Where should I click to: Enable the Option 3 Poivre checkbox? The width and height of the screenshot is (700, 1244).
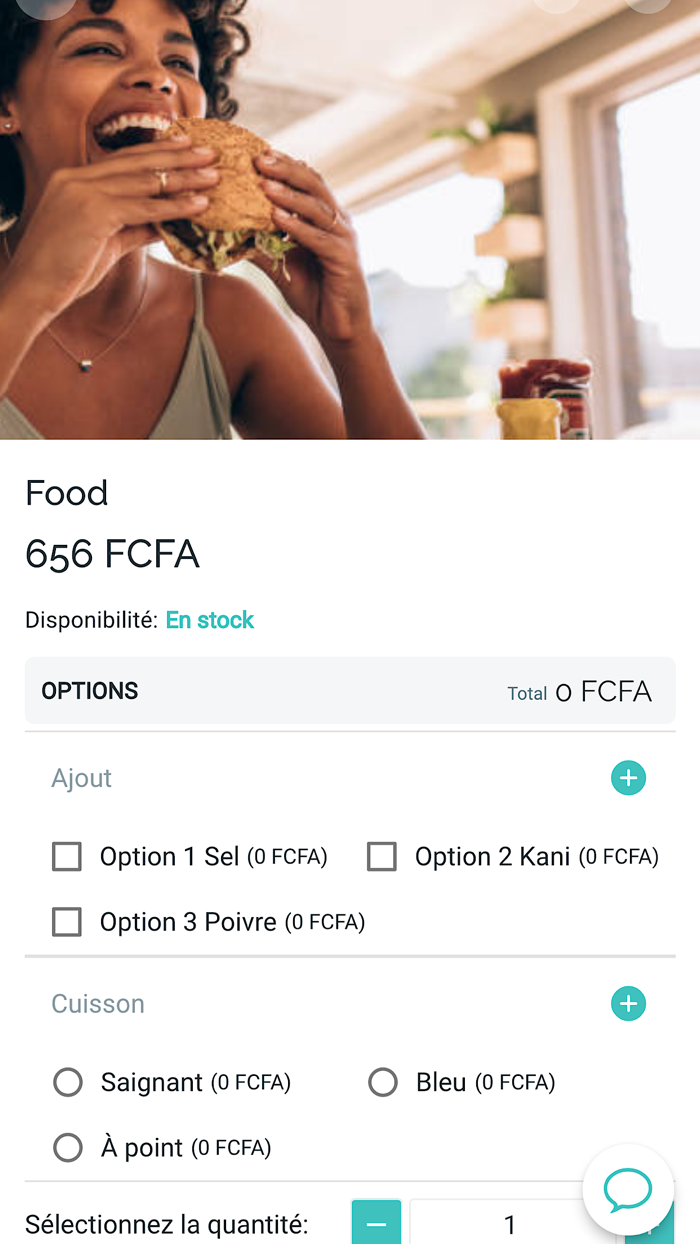[x=67, y=922]
